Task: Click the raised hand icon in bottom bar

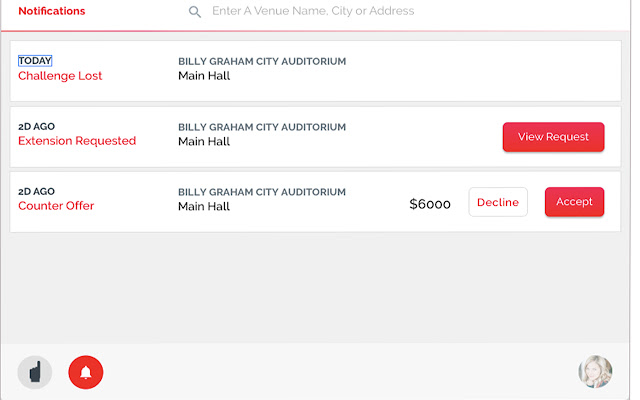Action: (35, 373)
